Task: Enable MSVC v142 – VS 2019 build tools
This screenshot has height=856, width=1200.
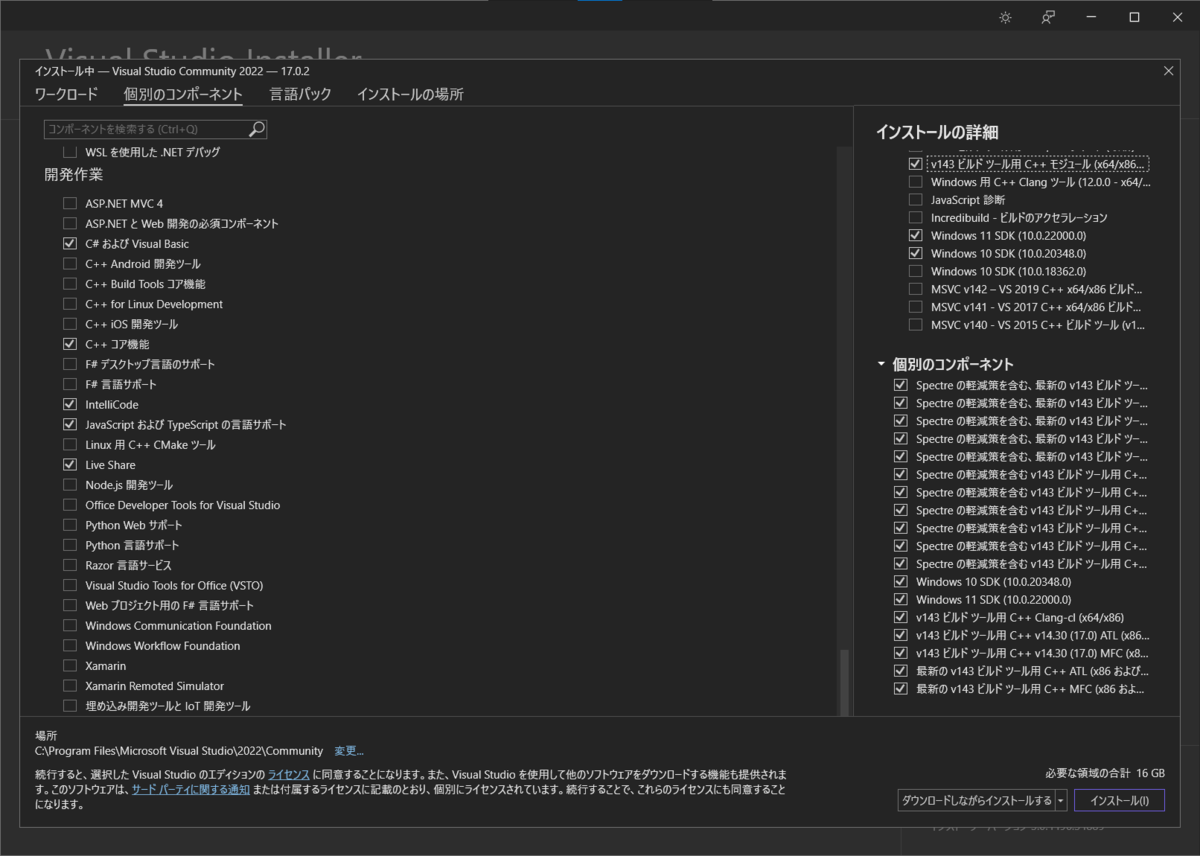Action: tap(916, 289)
